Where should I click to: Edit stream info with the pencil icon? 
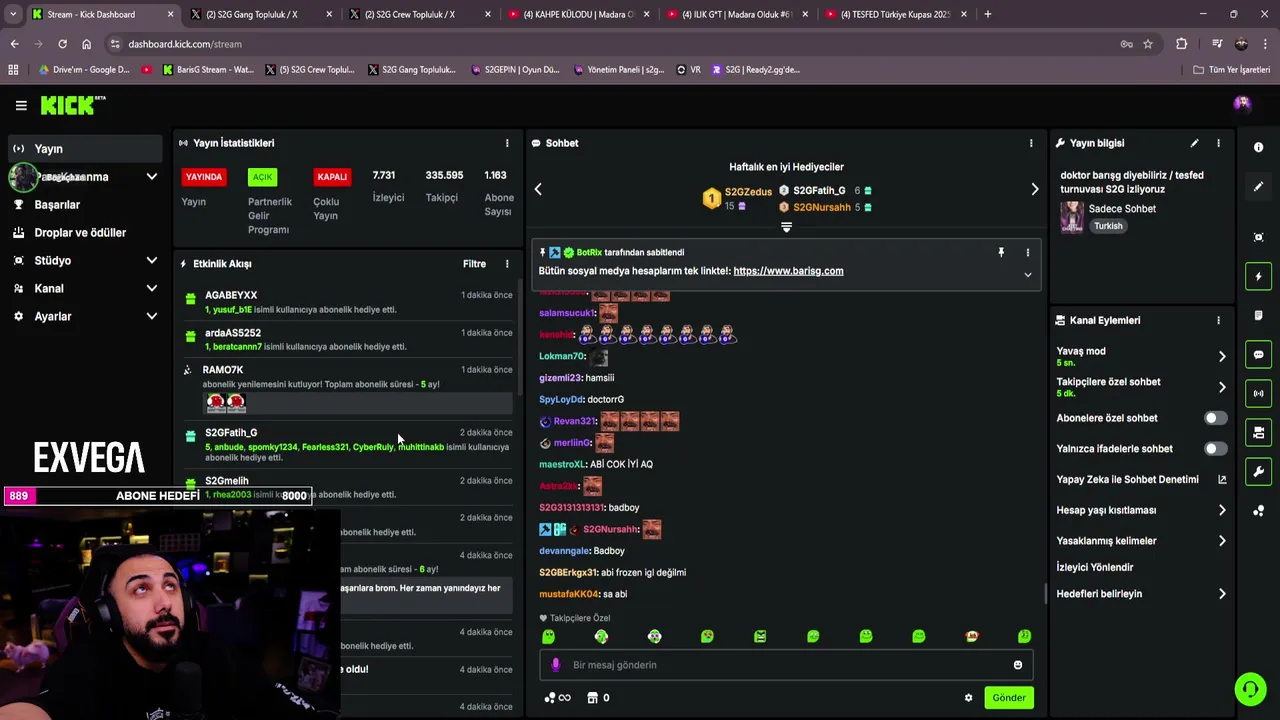1194,143
